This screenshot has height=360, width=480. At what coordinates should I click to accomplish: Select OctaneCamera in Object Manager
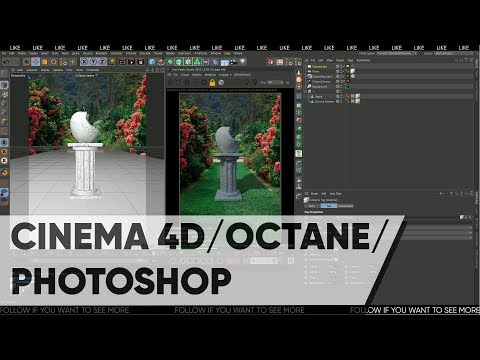321,81
